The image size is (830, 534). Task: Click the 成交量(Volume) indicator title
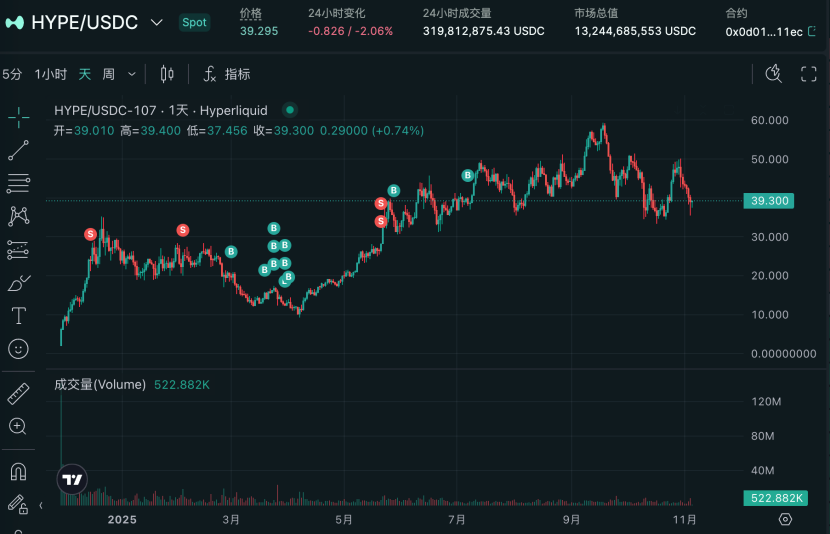(x=100, y=385)
